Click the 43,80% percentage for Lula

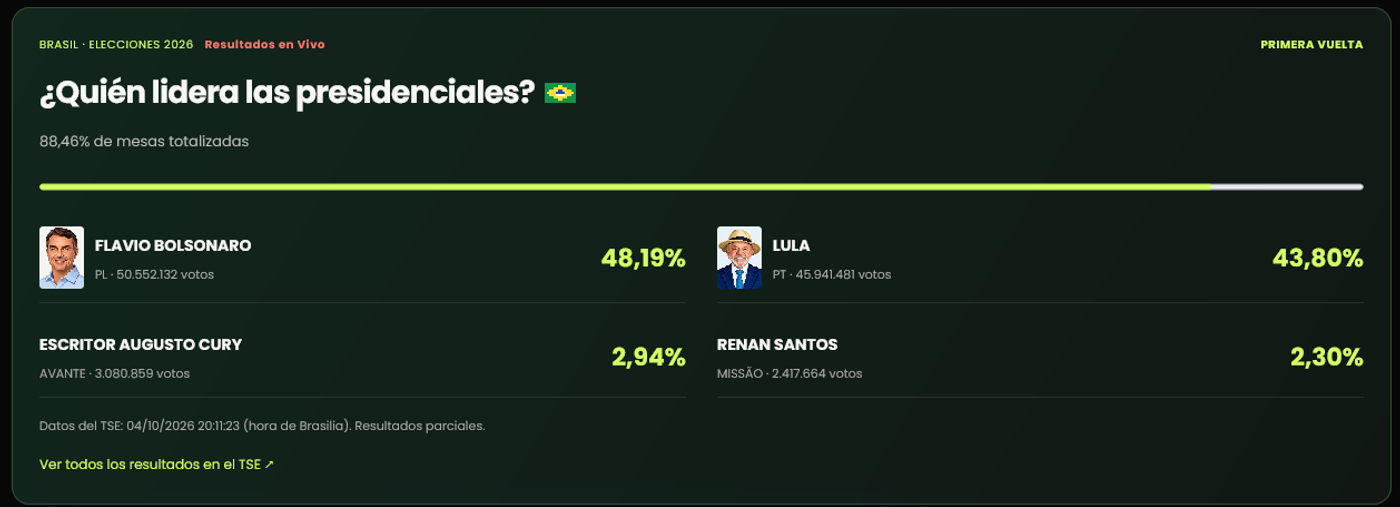coord(1318,258)
